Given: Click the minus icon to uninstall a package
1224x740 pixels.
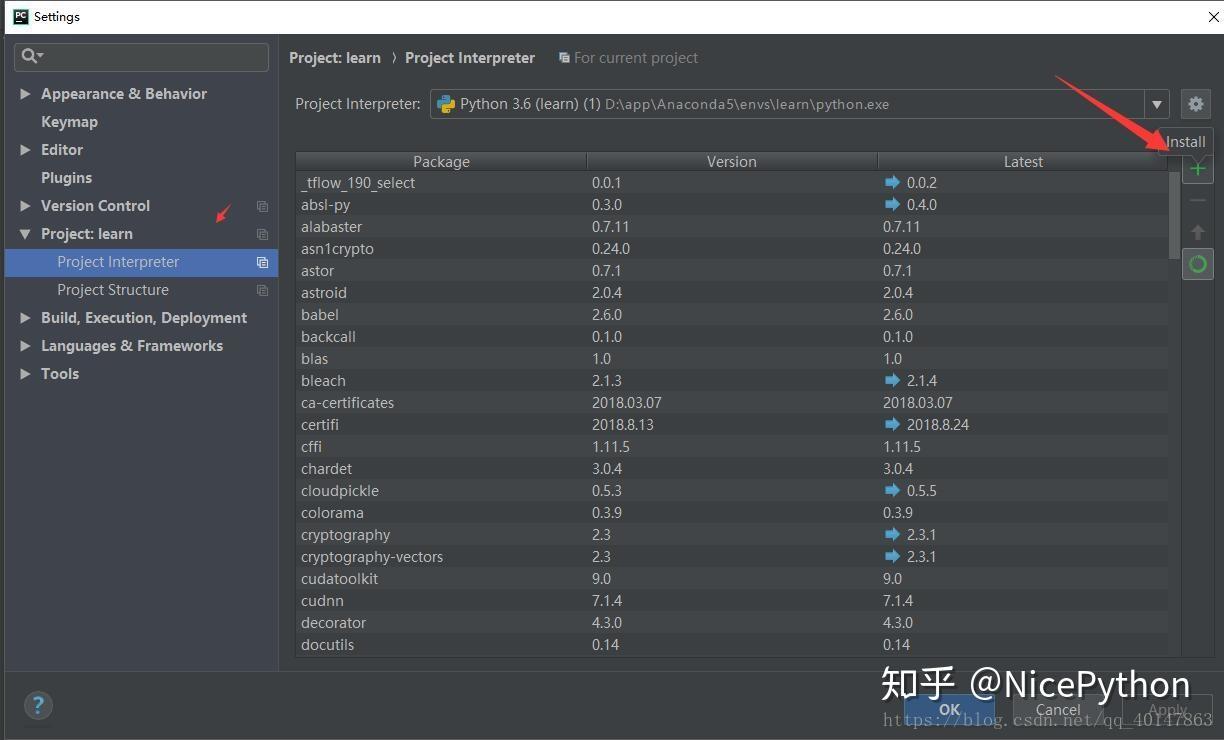Looking at the screenshot, I should coord(1197,200).
